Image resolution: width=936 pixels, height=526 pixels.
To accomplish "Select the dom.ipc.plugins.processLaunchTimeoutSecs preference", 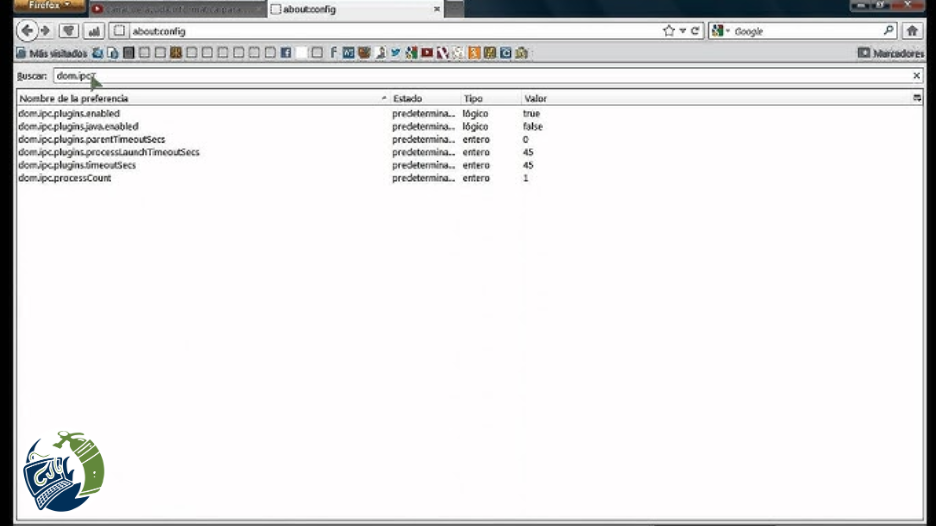I will [469, 152].
